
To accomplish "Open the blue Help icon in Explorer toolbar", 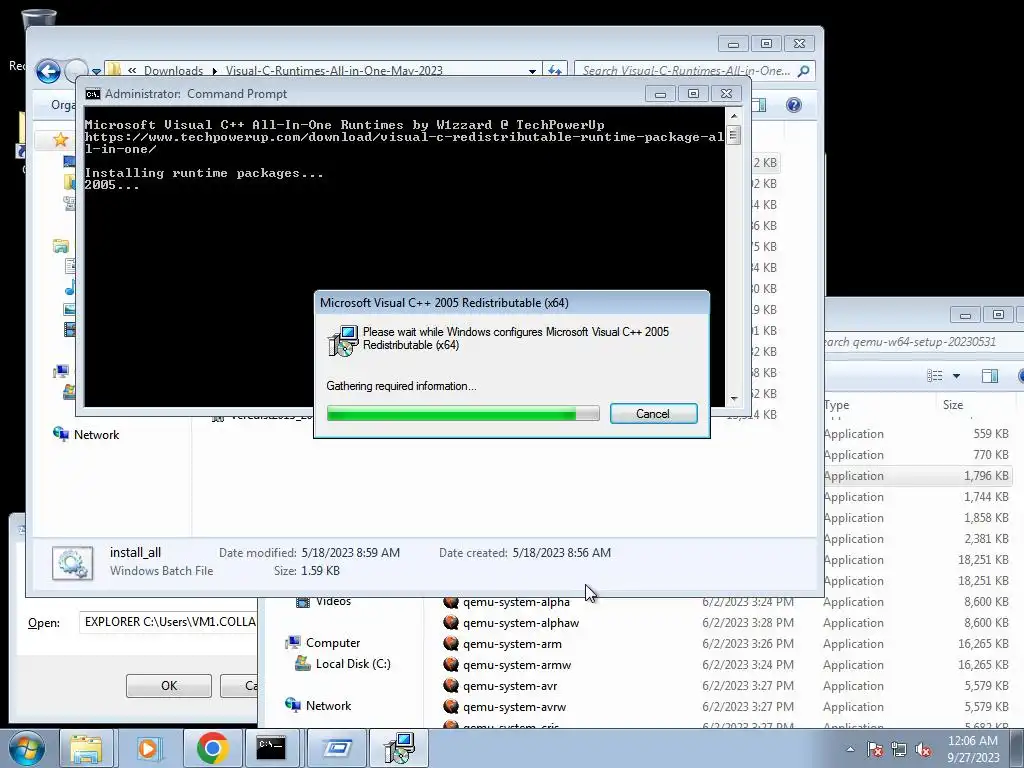I will (x=793, y=104).
